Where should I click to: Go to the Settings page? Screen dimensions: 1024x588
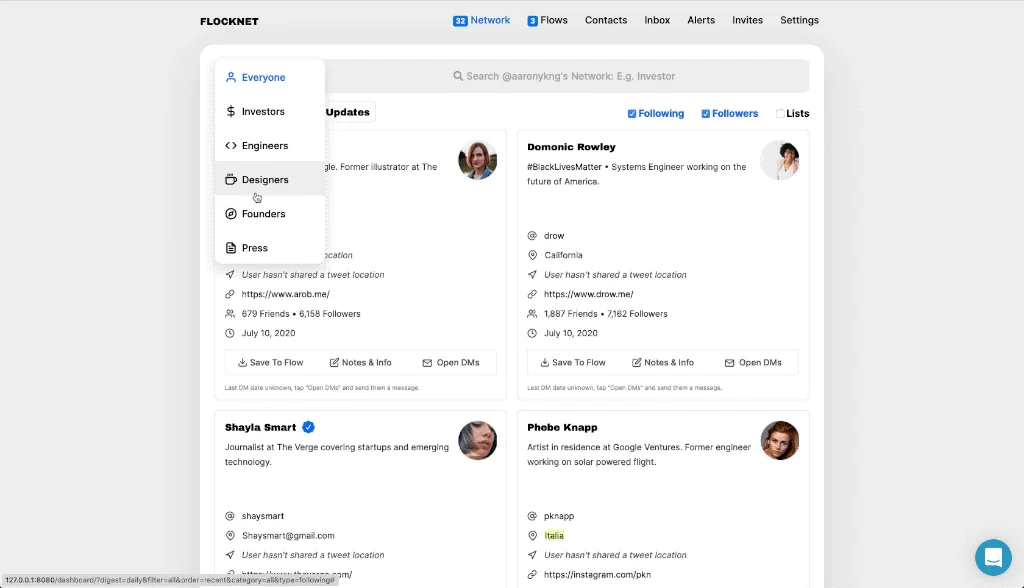point(799,20)
